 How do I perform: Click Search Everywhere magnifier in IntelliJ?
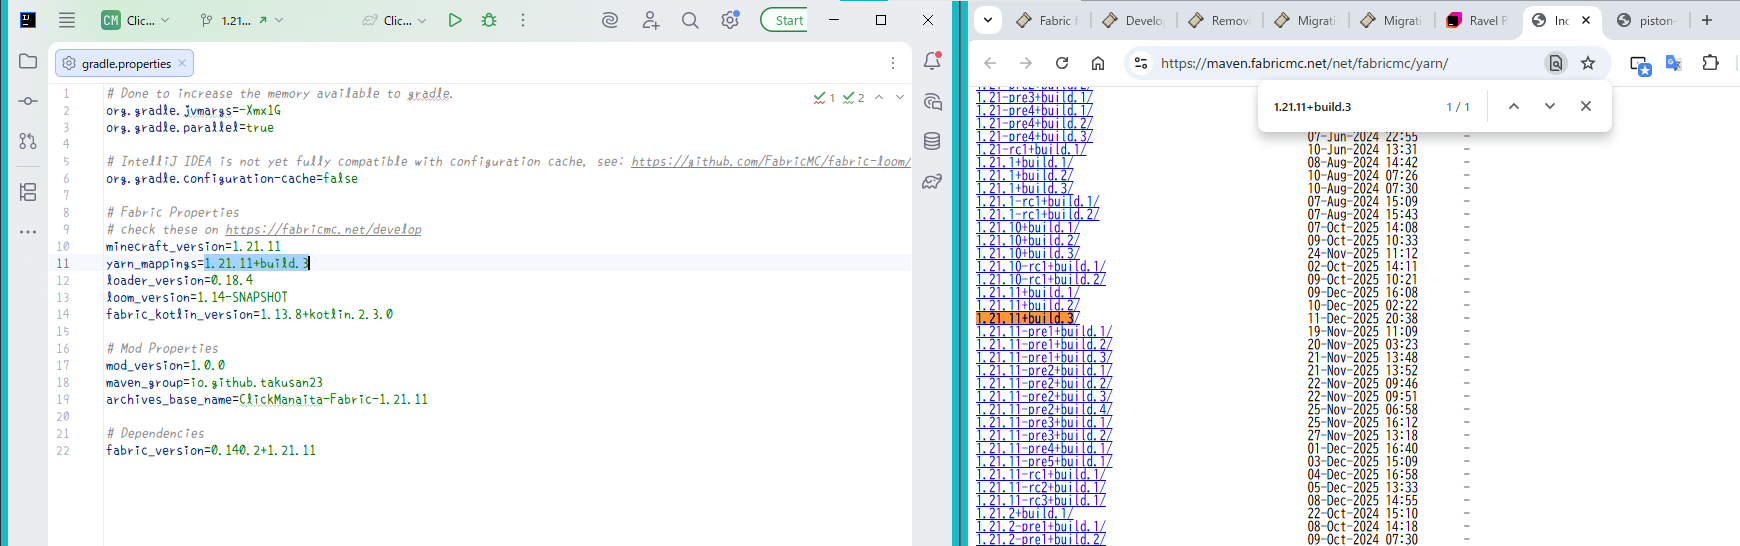(x=690, y=20)
